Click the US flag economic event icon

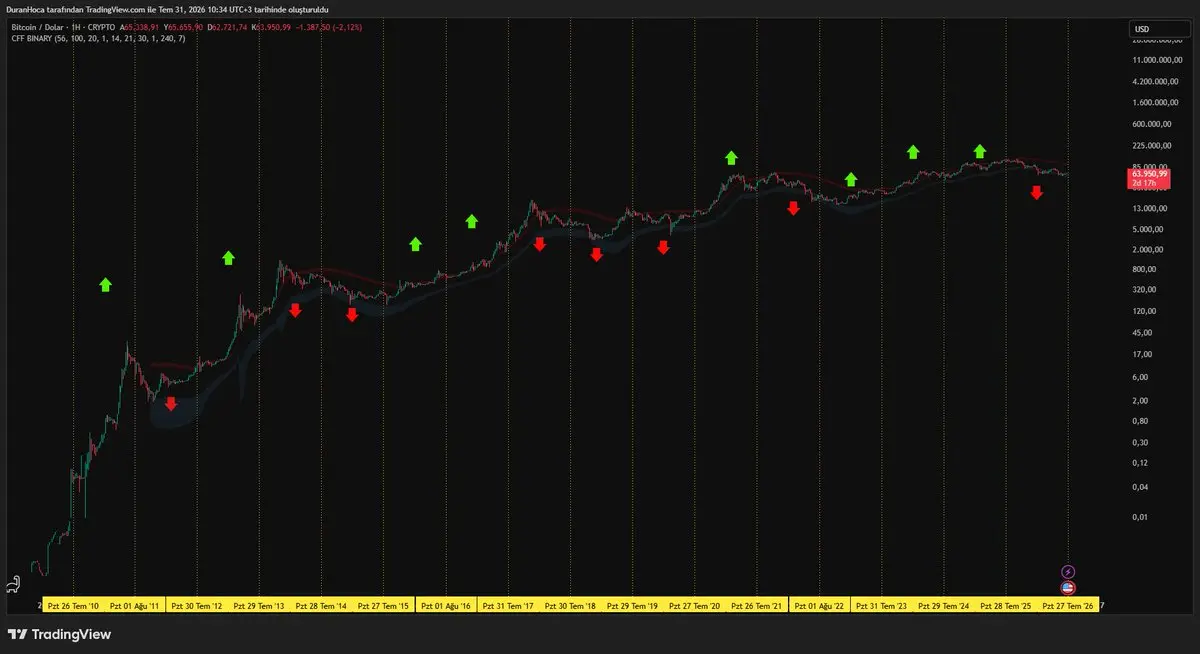click(1068, 587)
